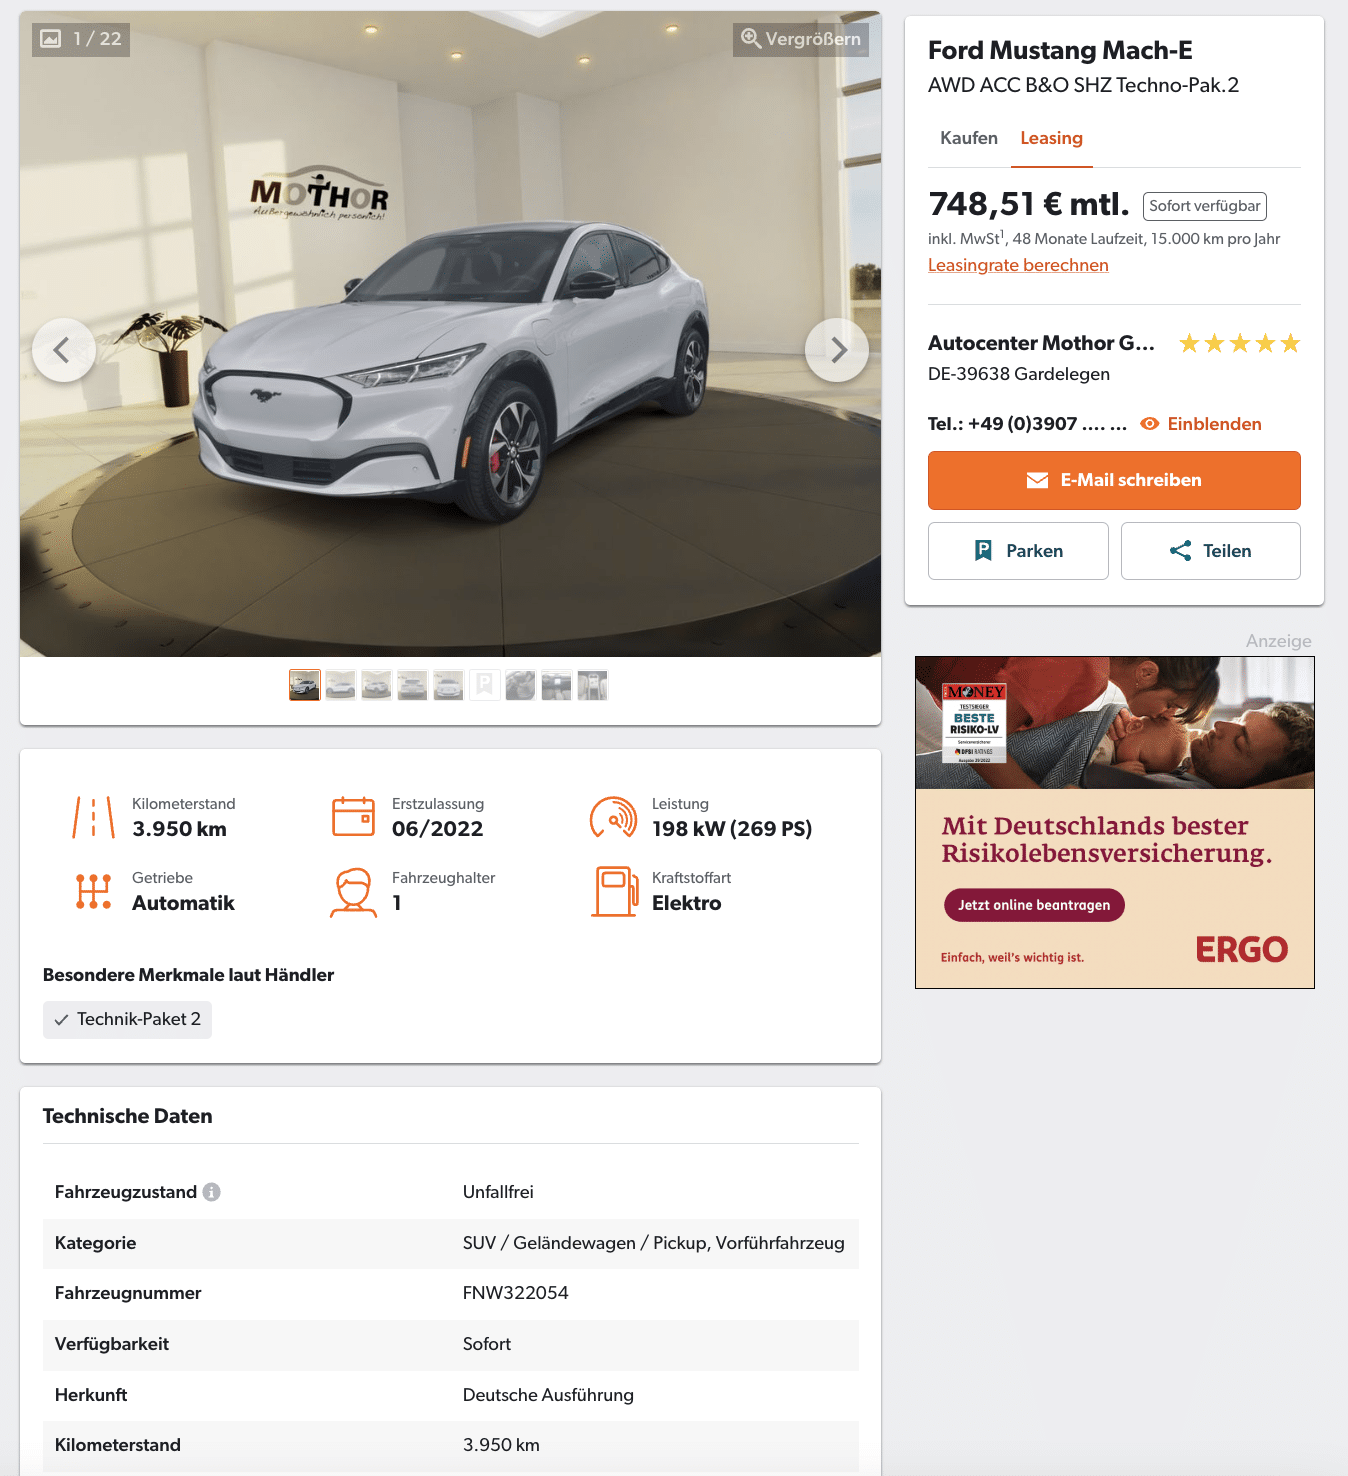Click the Erstzulassung calendar icon

(x=353, y=817)
